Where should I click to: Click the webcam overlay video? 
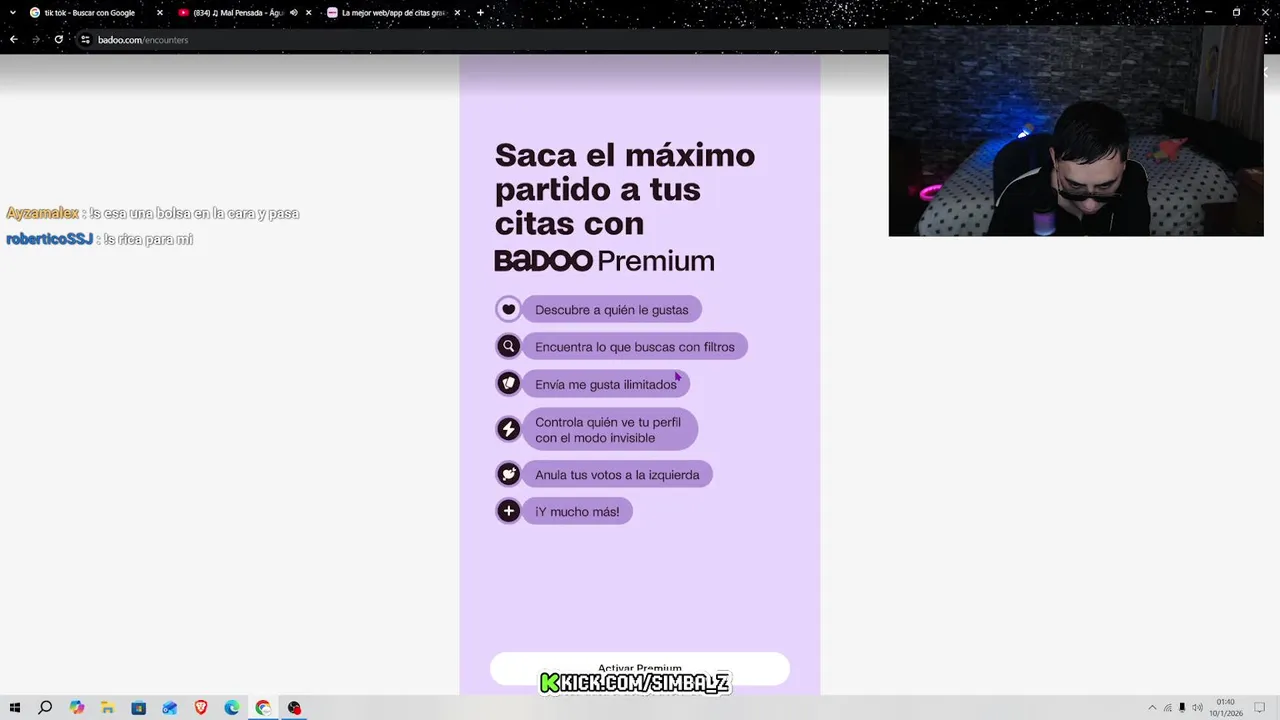(x=1076, y=131)
